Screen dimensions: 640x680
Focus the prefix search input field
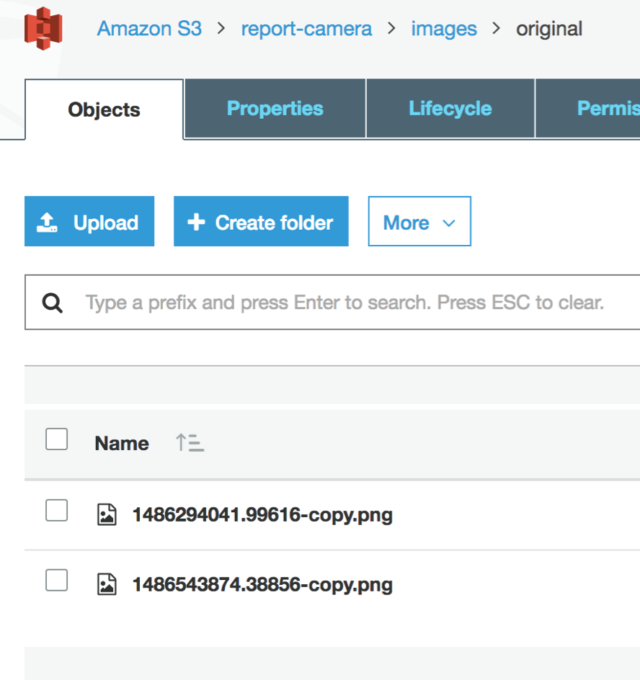tap(333, 302)
